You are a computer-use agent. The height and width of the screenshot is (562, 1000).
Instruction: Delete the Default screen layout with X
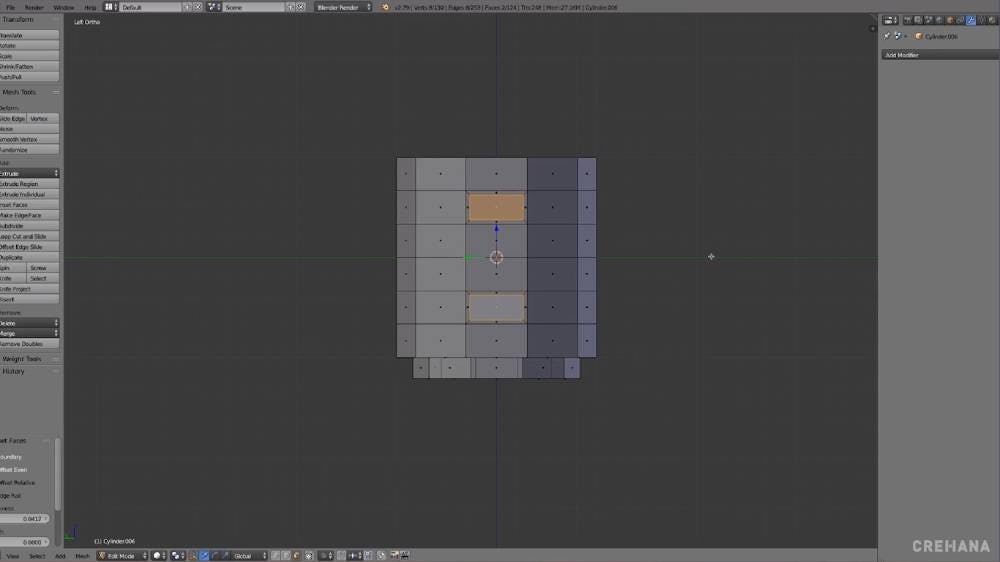198,7
